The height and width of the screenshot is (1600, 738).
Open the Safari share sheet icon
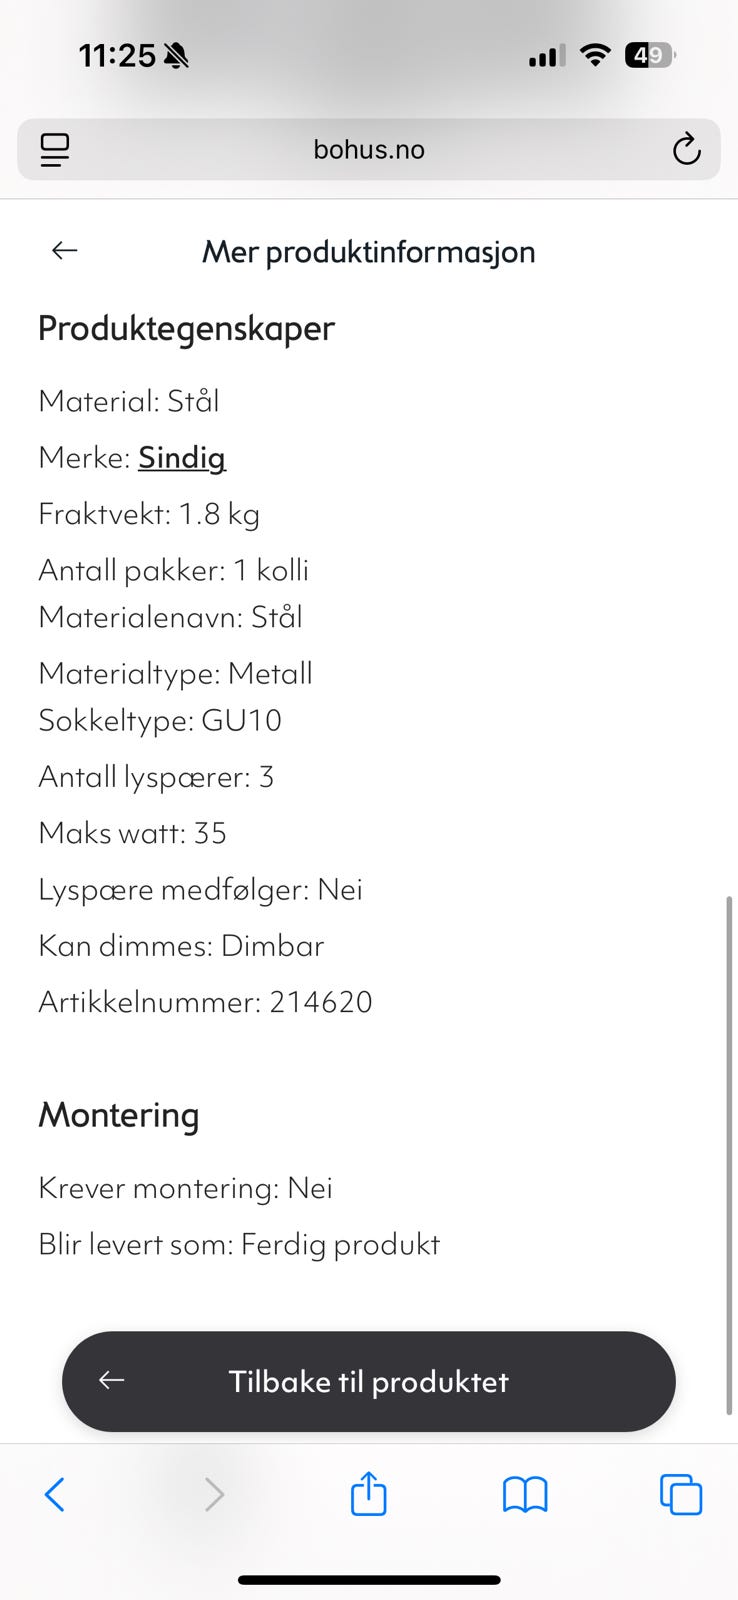[x=369, y=1493]
